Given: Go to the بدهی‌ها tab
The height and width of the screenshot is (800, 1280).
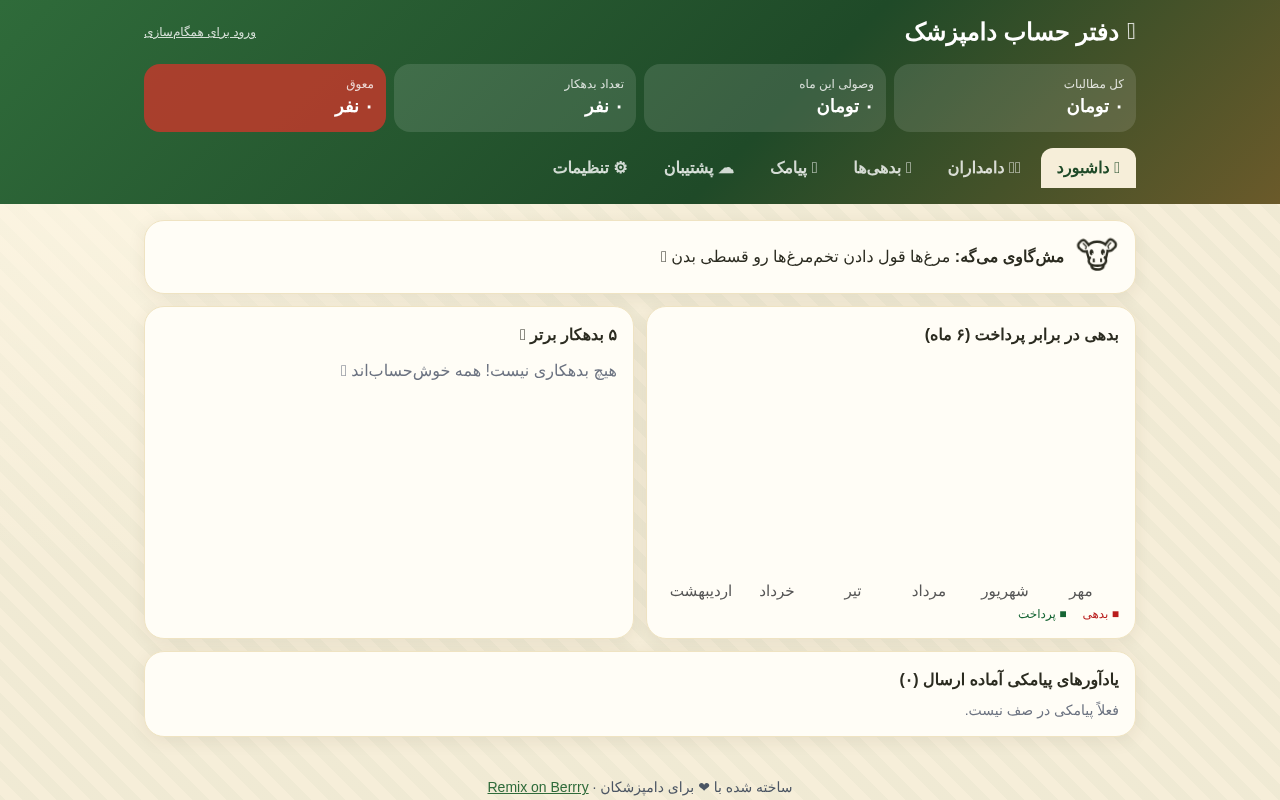Looking at the screenshot, I should 882,168.
